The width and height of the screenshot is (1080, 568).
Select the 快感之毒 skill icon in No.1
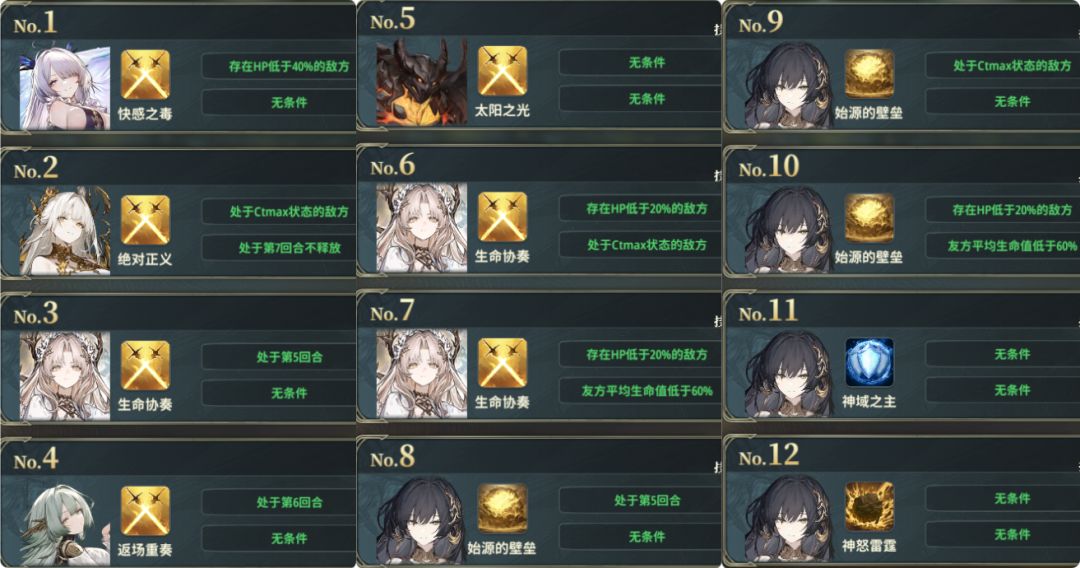(145, 74)
